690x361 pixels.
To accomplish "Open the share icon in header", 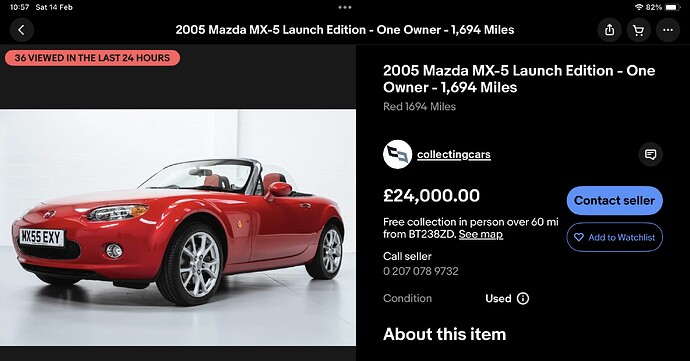I will click(x=609, y=30).
